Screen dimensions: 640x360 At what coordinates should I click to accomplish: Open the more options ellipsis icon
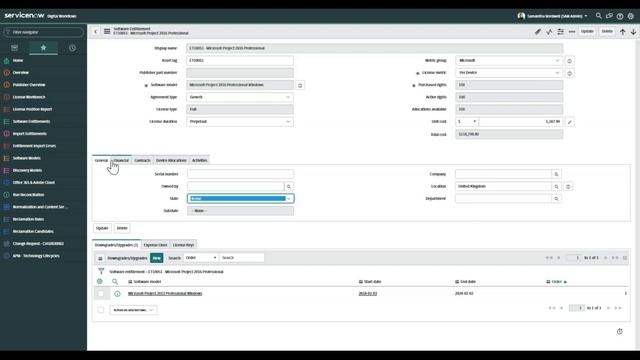point(572,31)
